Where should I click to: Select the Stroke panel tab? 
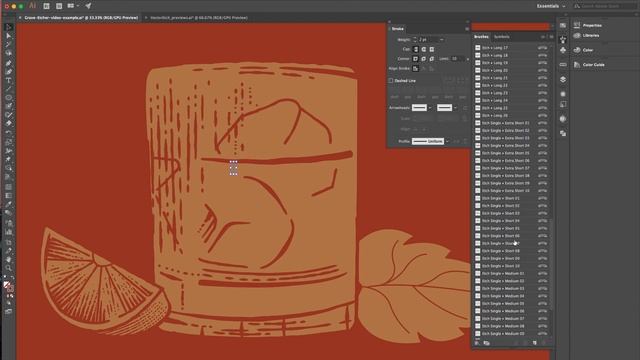[x=397, y=29]
